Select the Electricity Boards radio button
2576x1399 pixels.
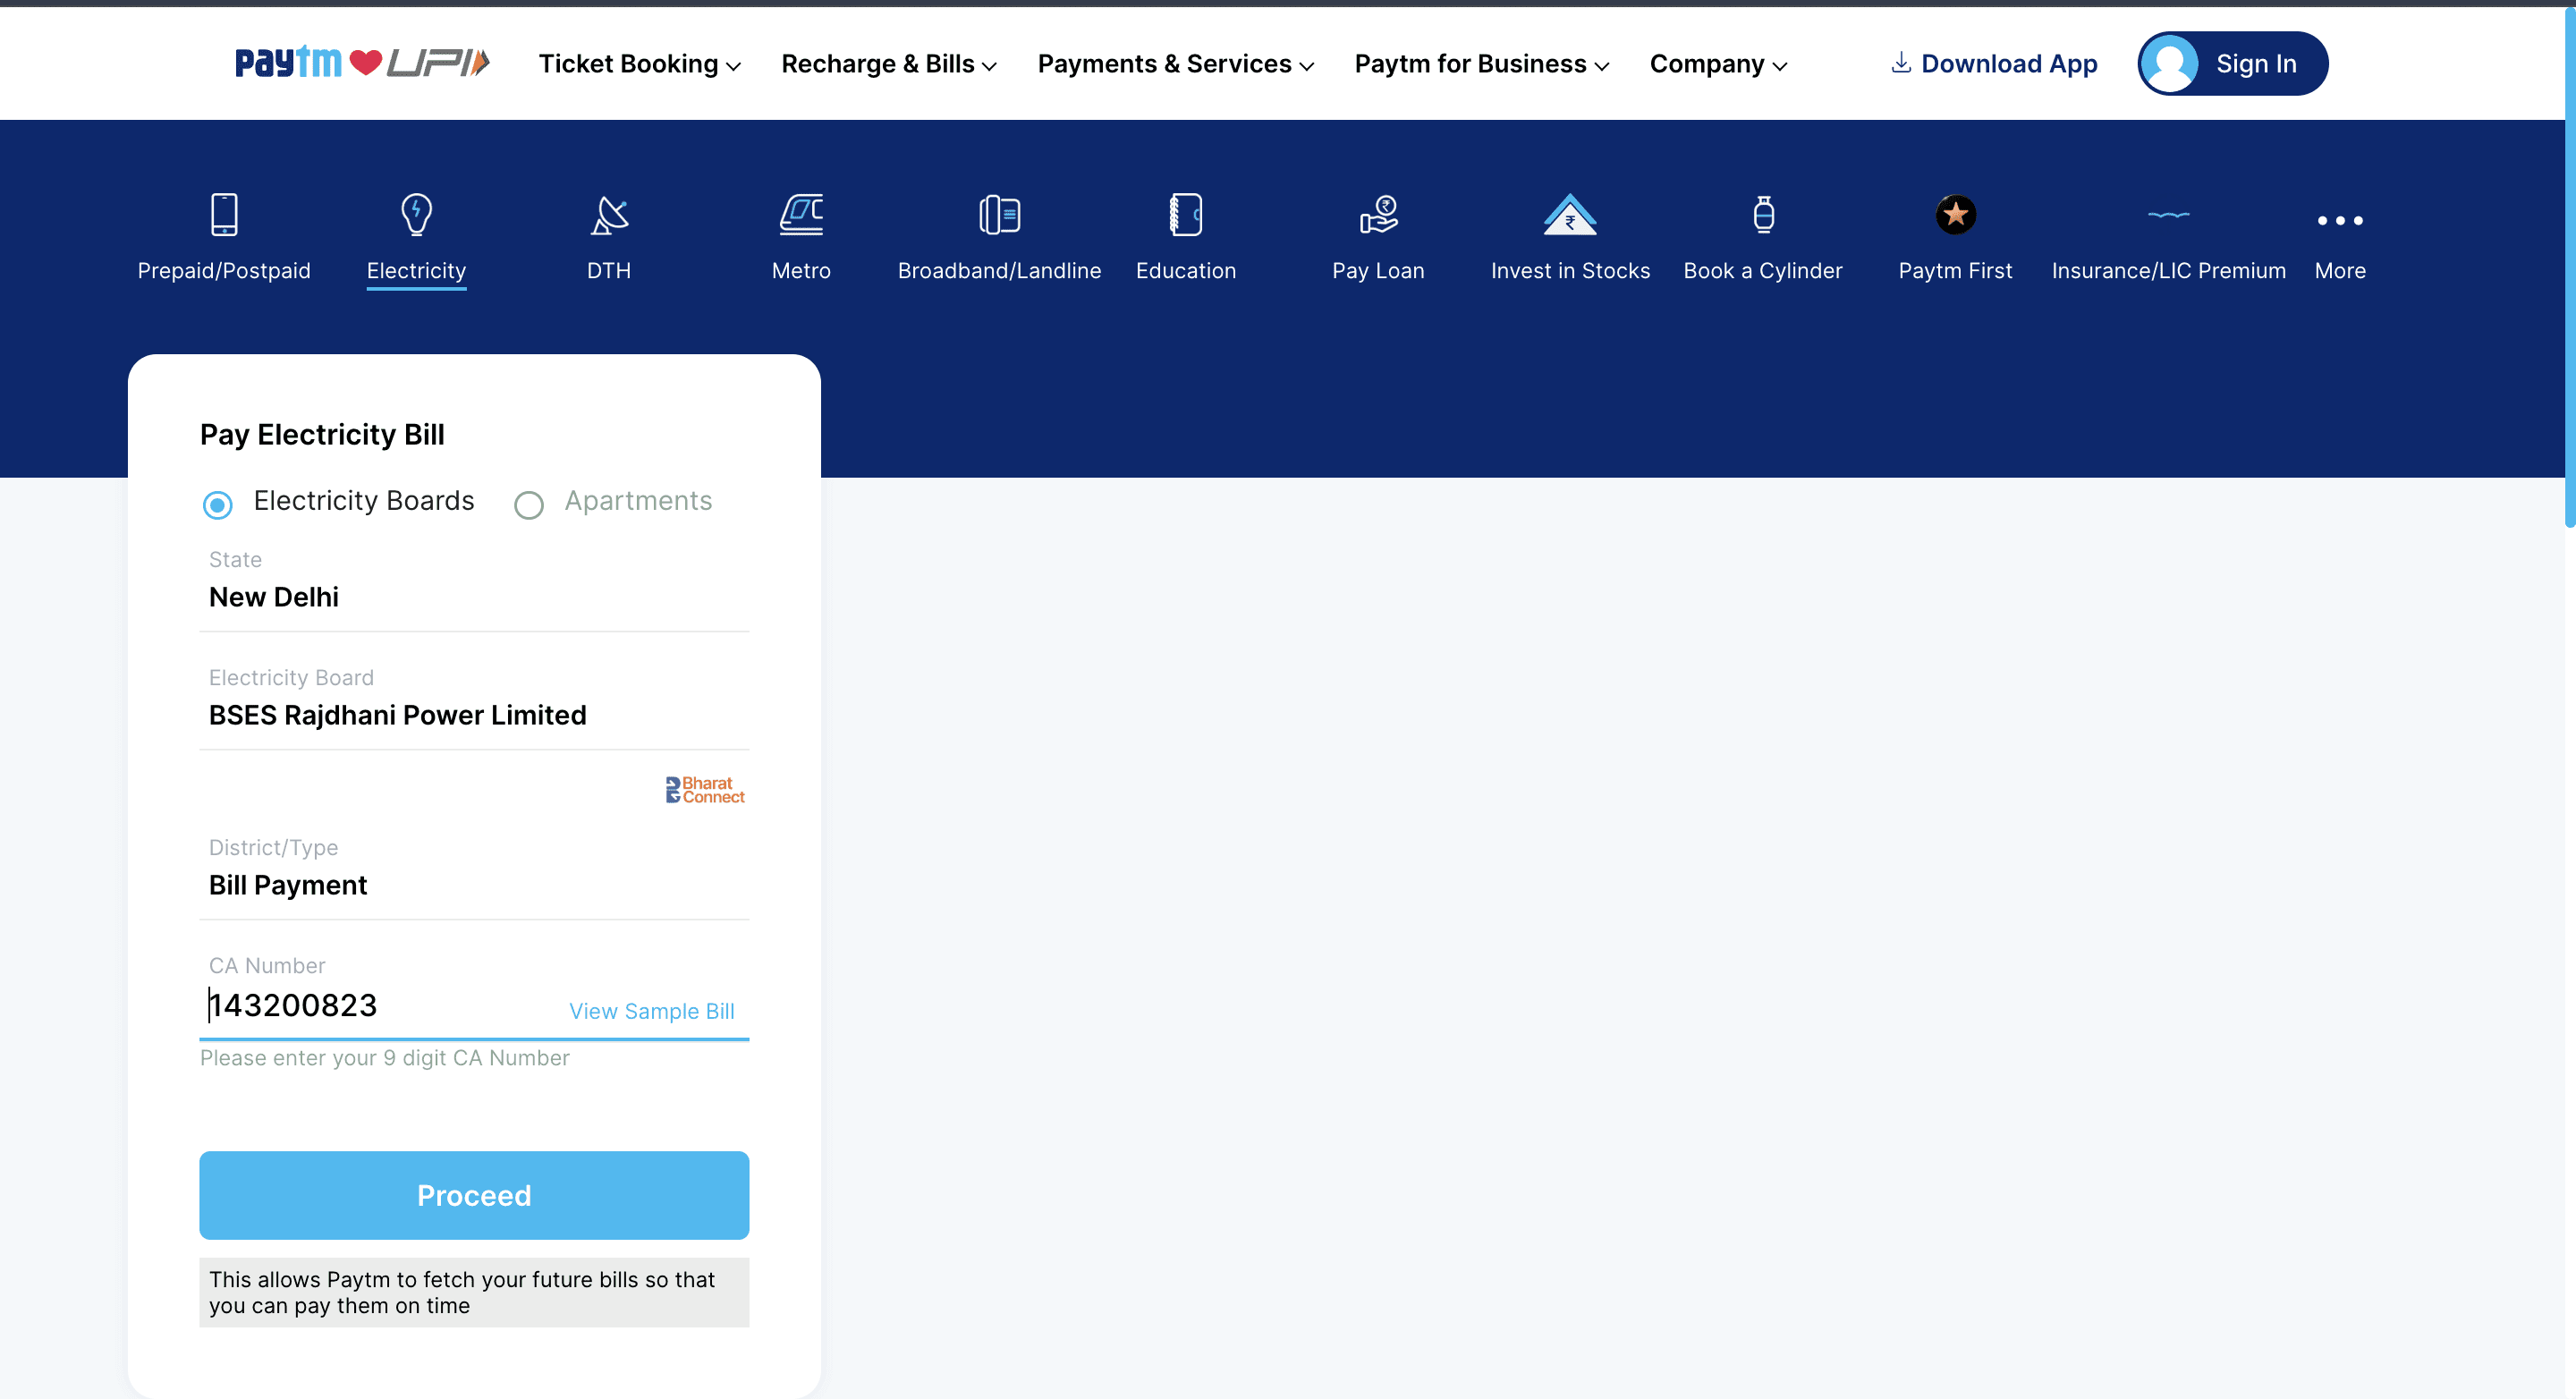click(218, 504)
